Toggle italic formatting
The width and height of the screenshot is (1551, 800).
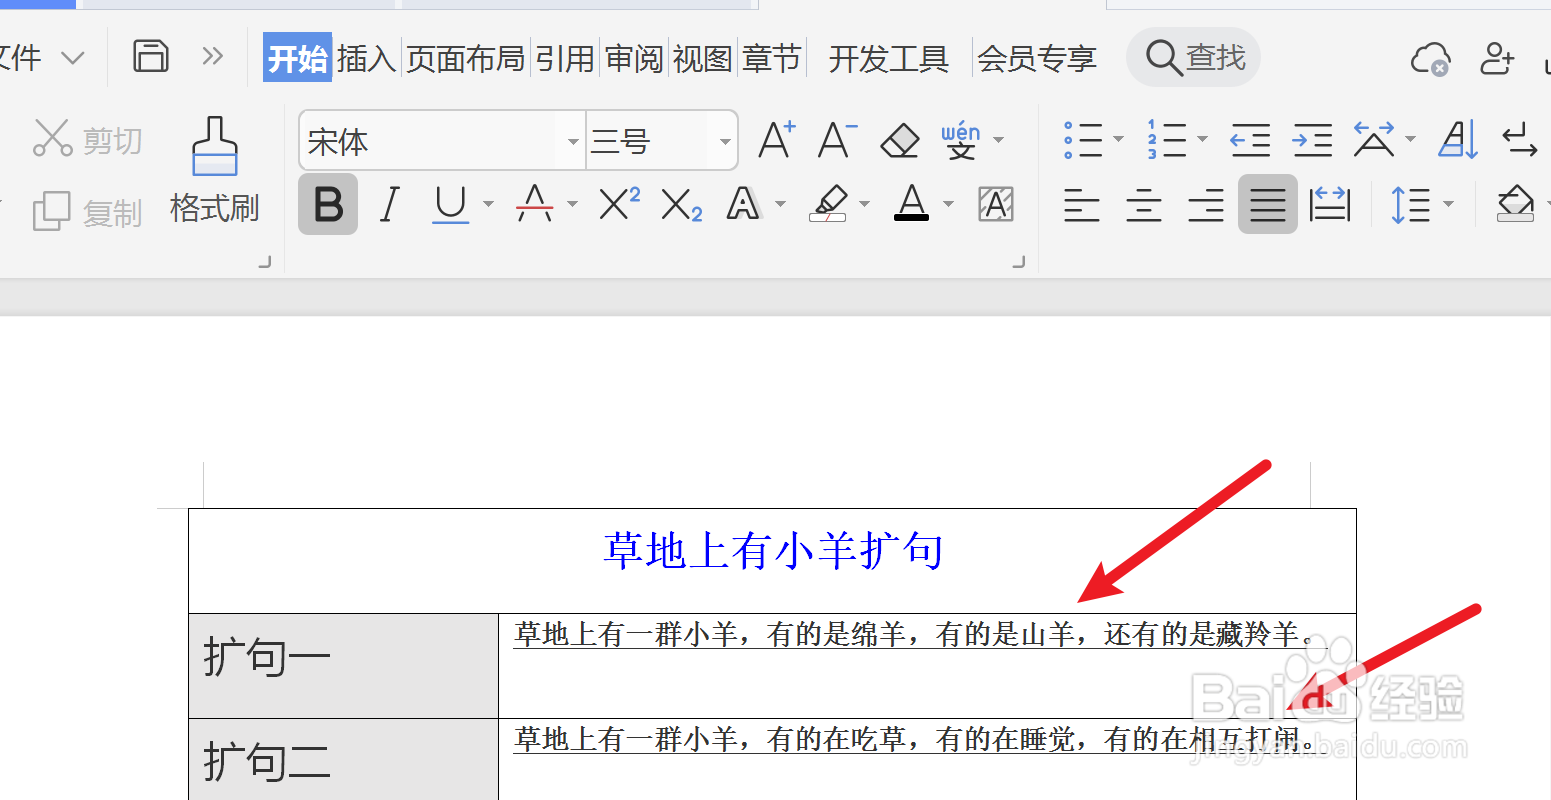[388, 204]
